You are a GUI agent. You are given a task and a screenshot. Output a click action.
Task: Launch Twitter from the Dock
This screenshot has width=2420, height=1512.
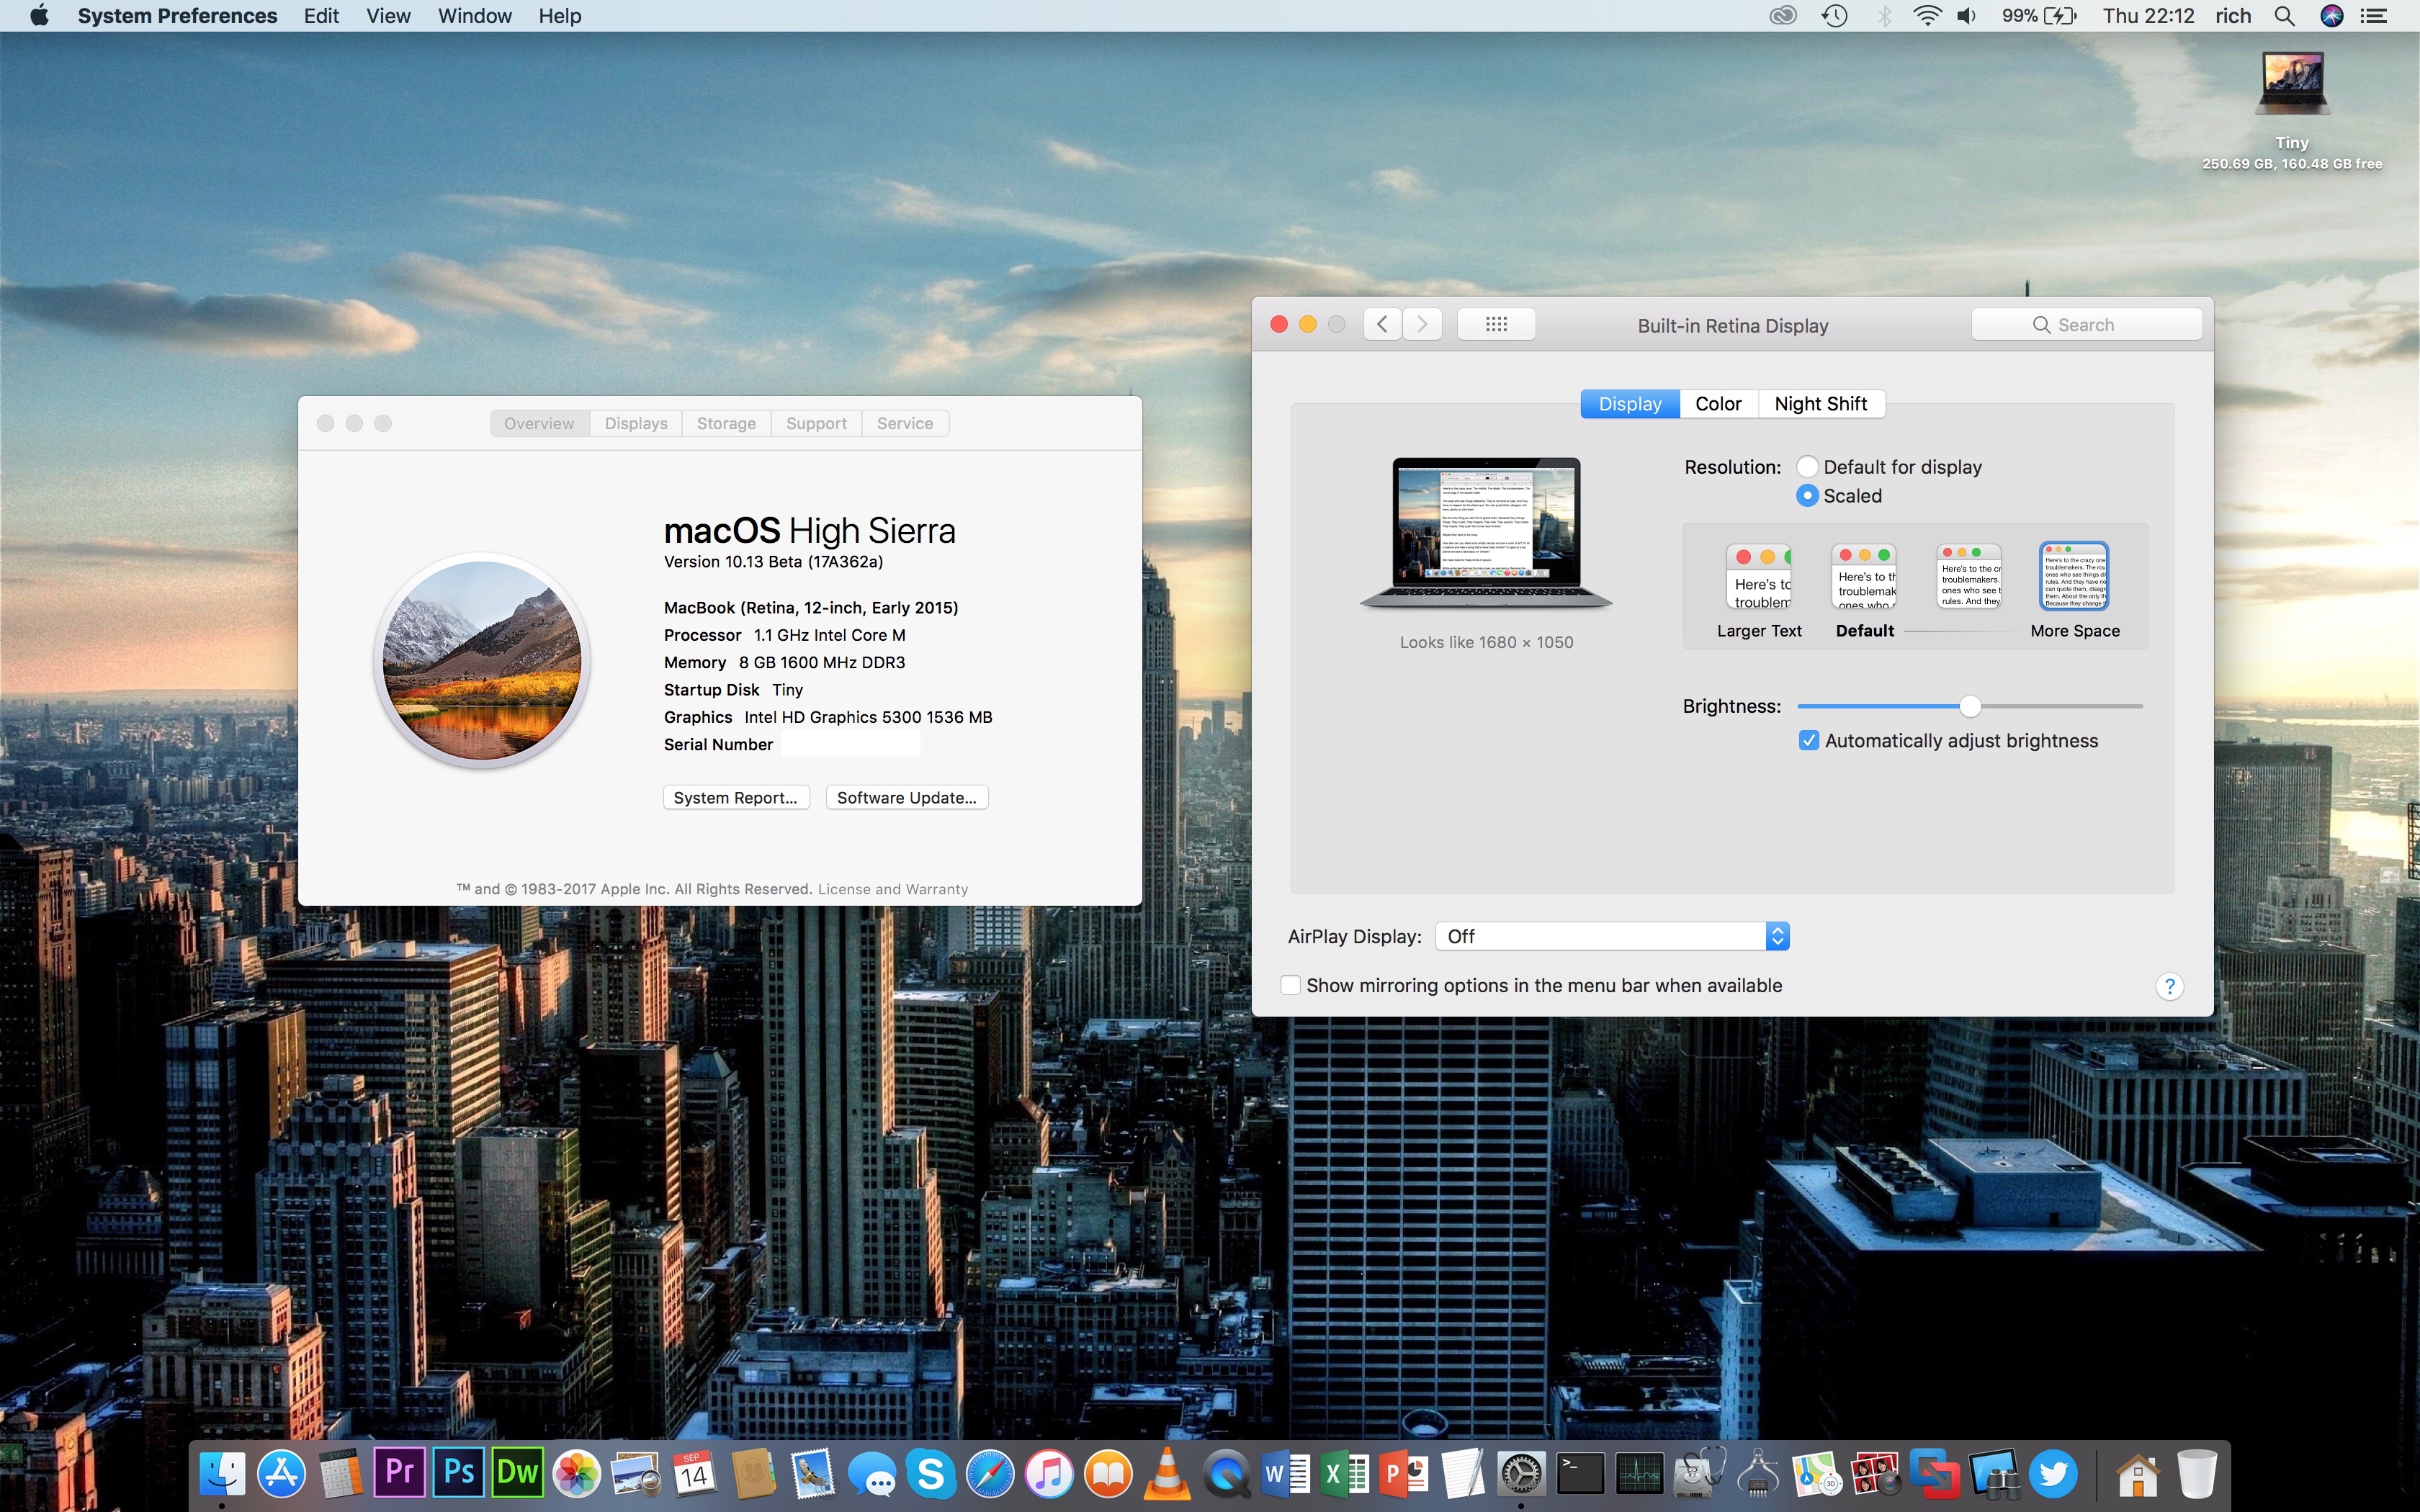[2053, 1473]
